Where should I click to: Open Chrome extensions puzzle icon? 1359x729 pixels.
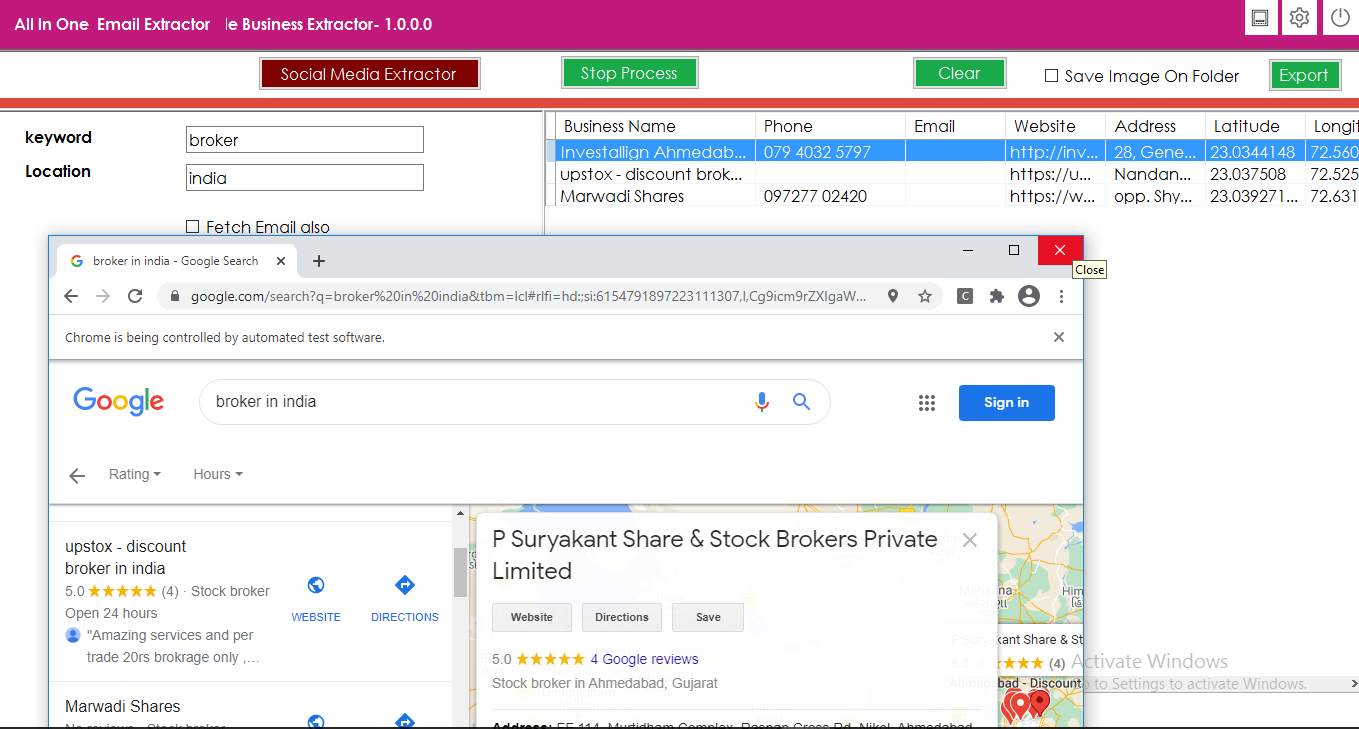click(x=996, y=296)
